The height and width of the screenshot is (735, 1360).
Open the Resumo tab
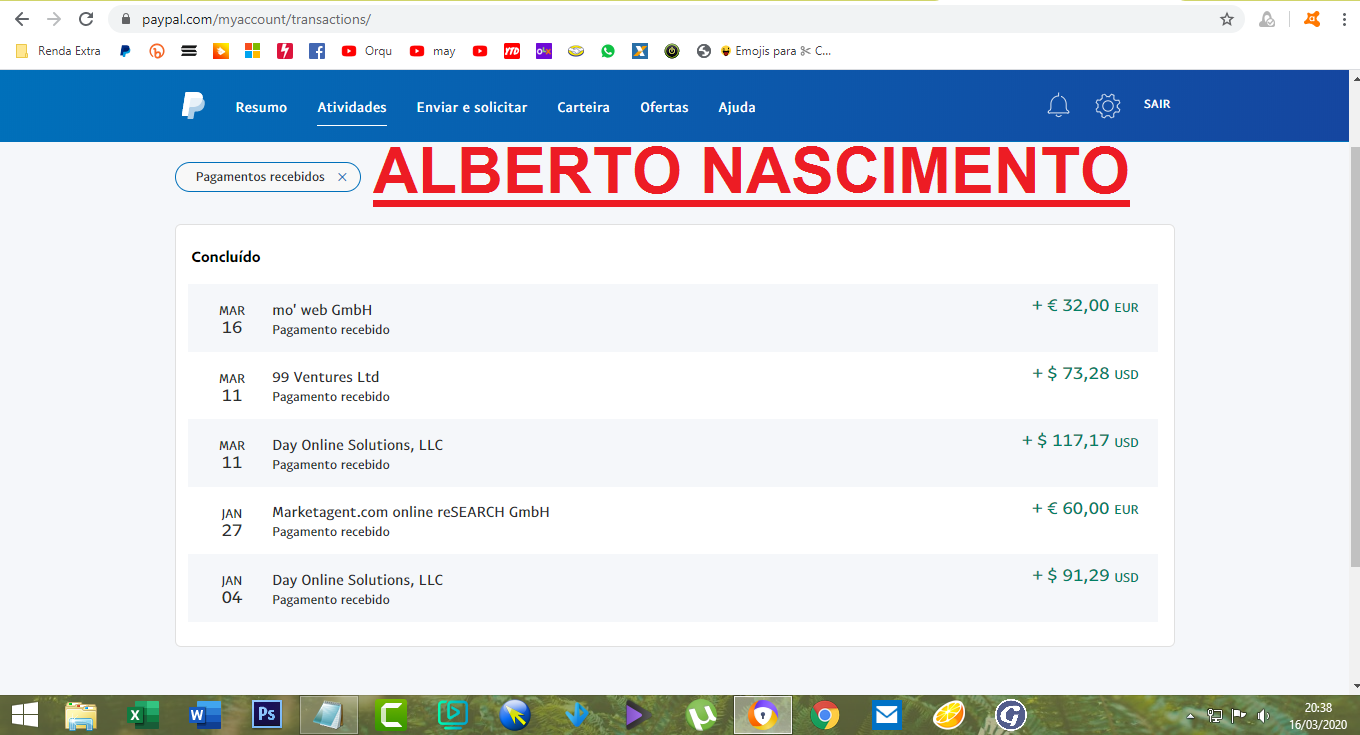(261, 107)
